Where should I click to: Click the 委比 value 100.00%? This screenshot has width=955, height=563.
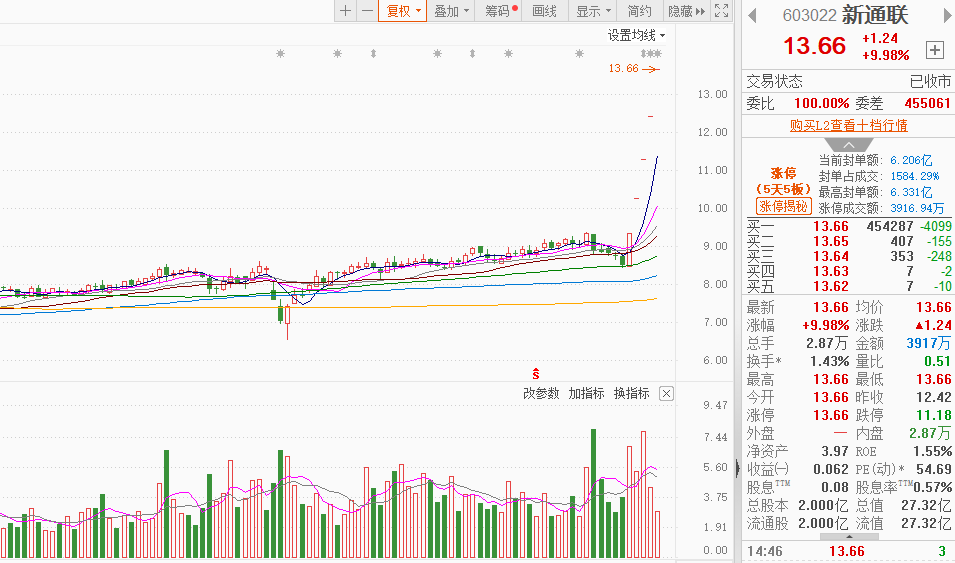(x=822, y=103)
